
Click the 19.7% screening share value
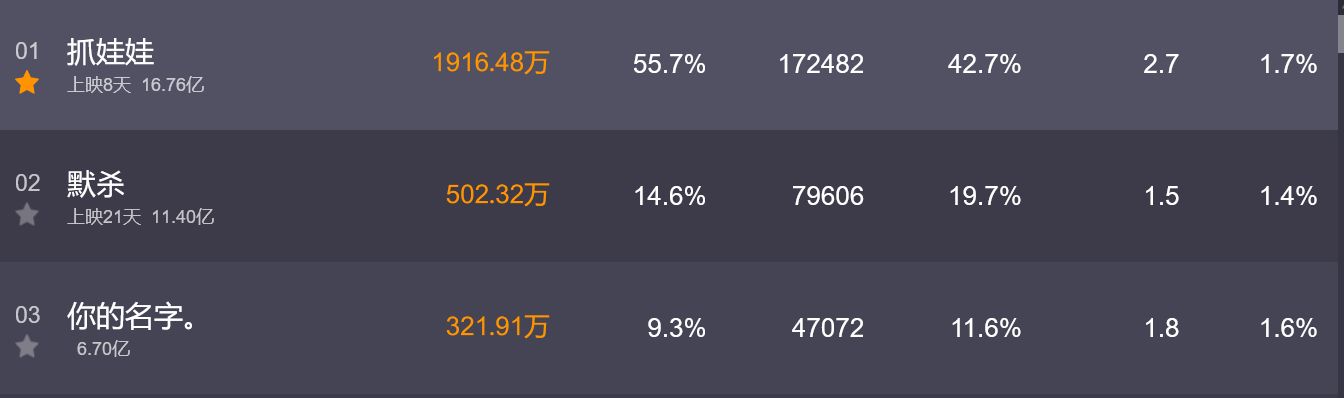pyautogui.click(x=984, y=197)
